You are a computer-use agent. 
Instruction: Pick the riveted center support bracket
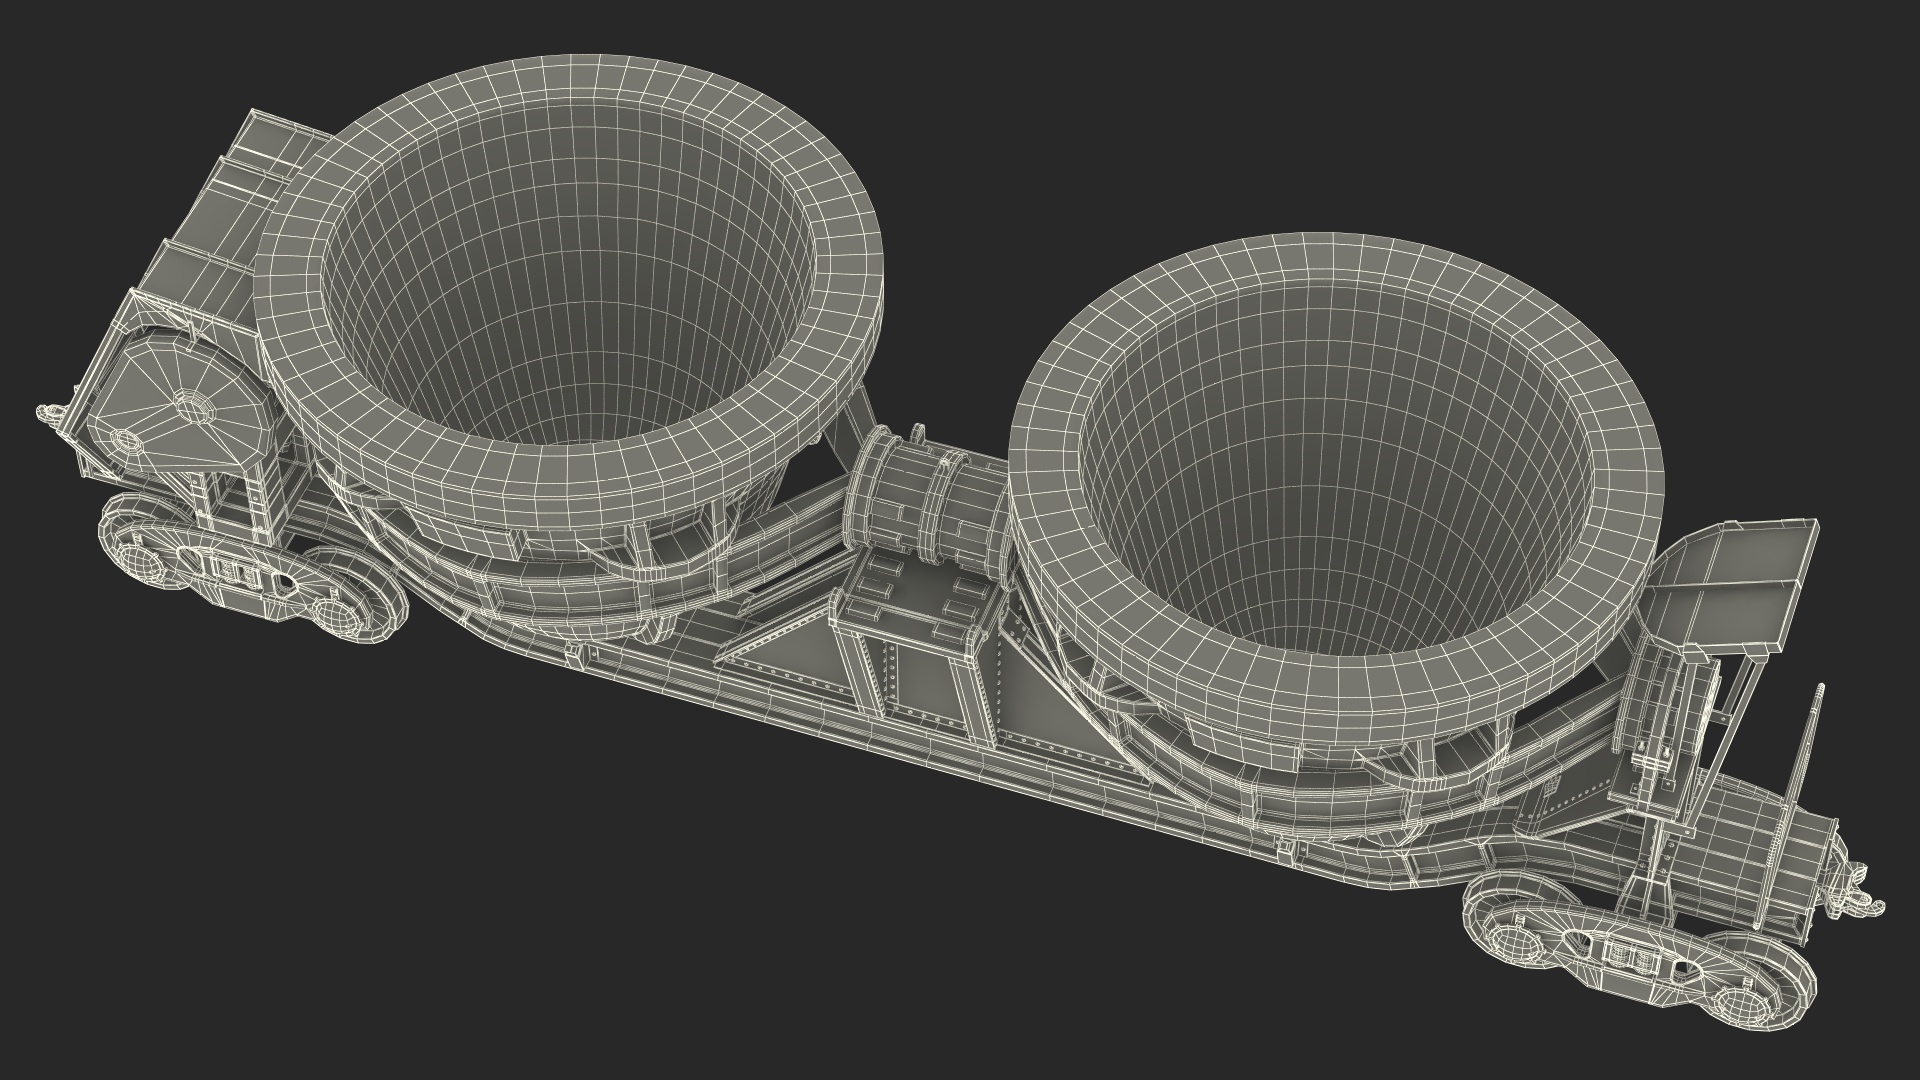click(915, 650)
